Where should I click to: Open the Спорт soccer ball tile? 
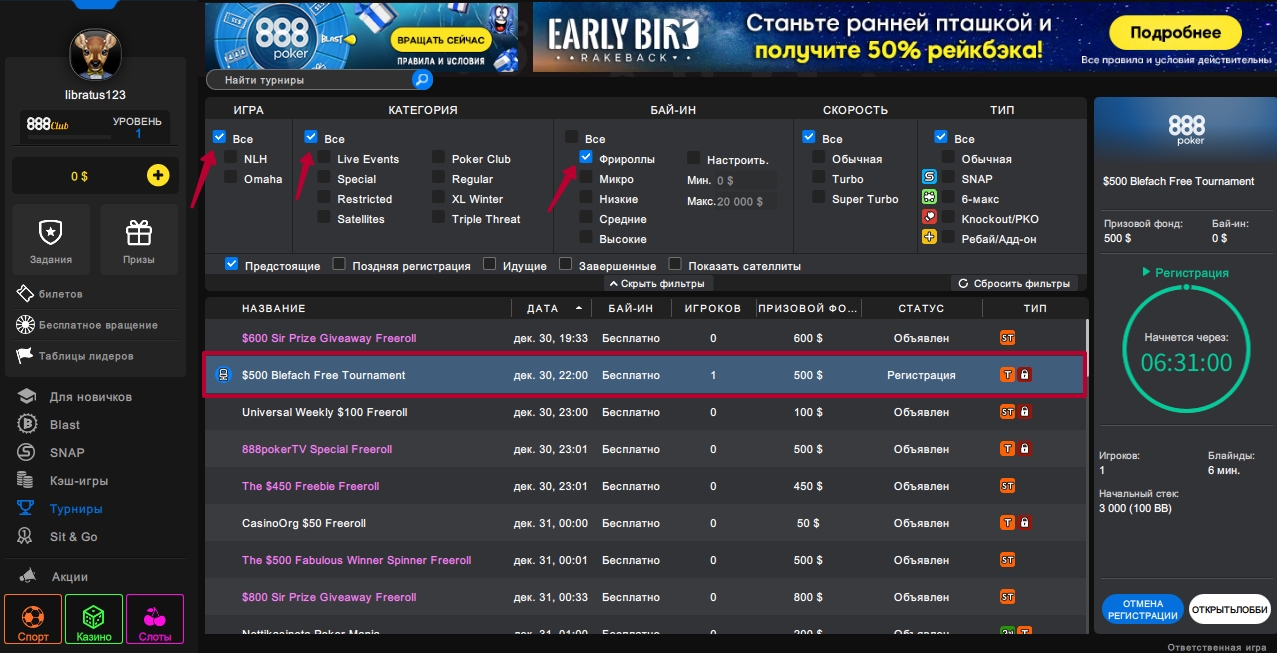33,619
